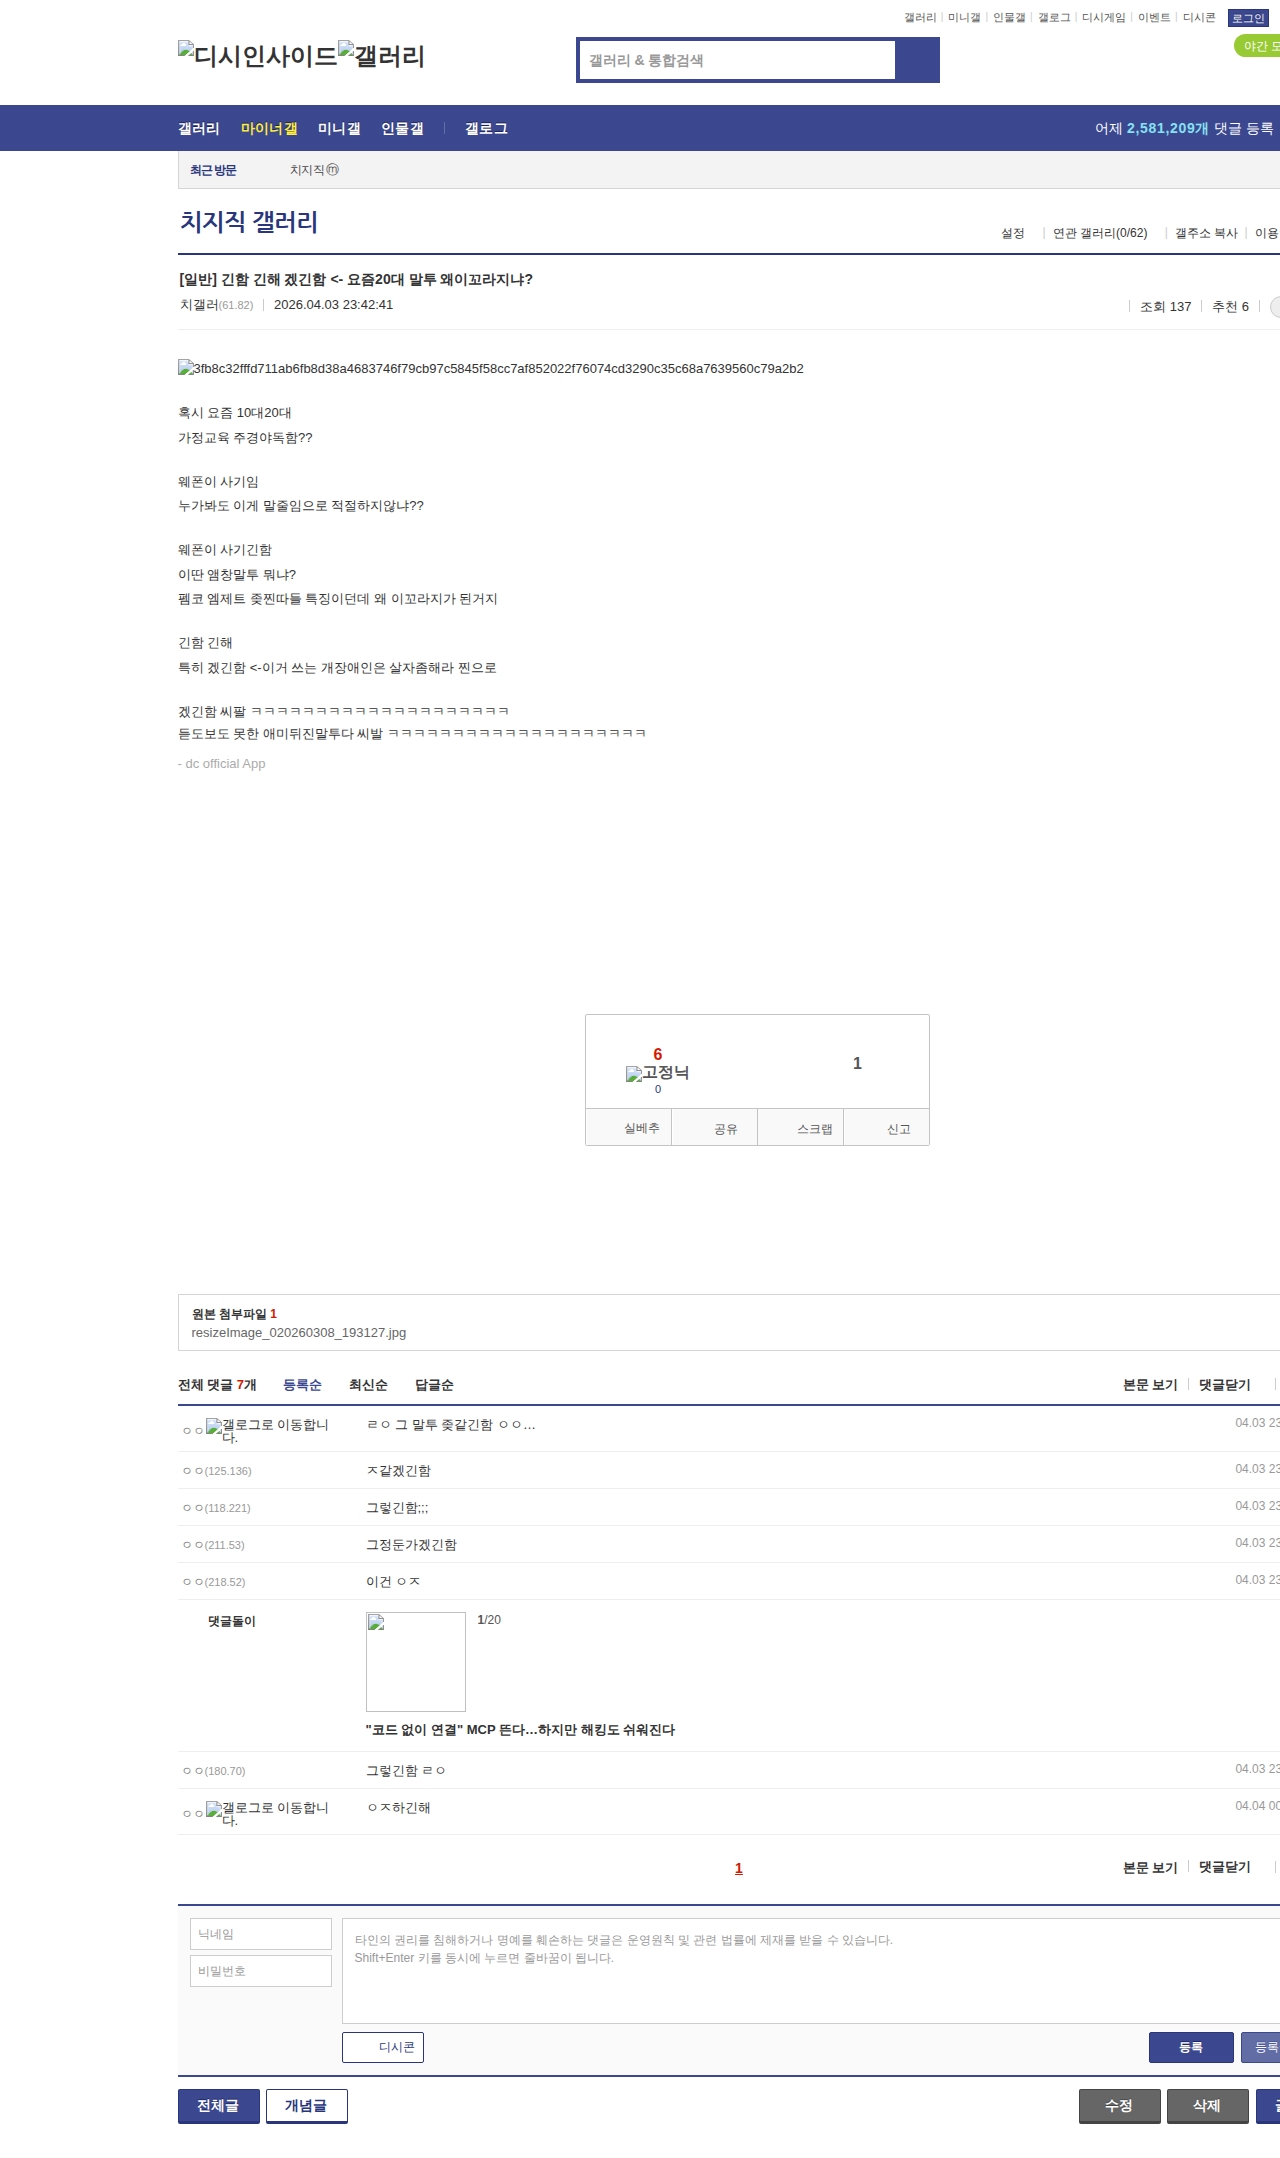1280x2158 pixels.
Task: Click the 디시인사이드 logo image
Action: click(257, 56)
